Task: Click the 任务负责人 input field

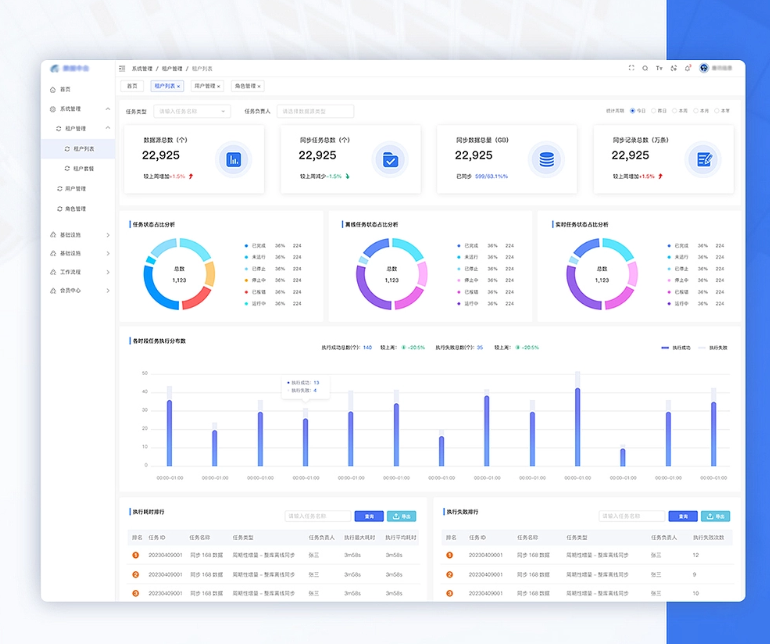Action: coord(316,111)
